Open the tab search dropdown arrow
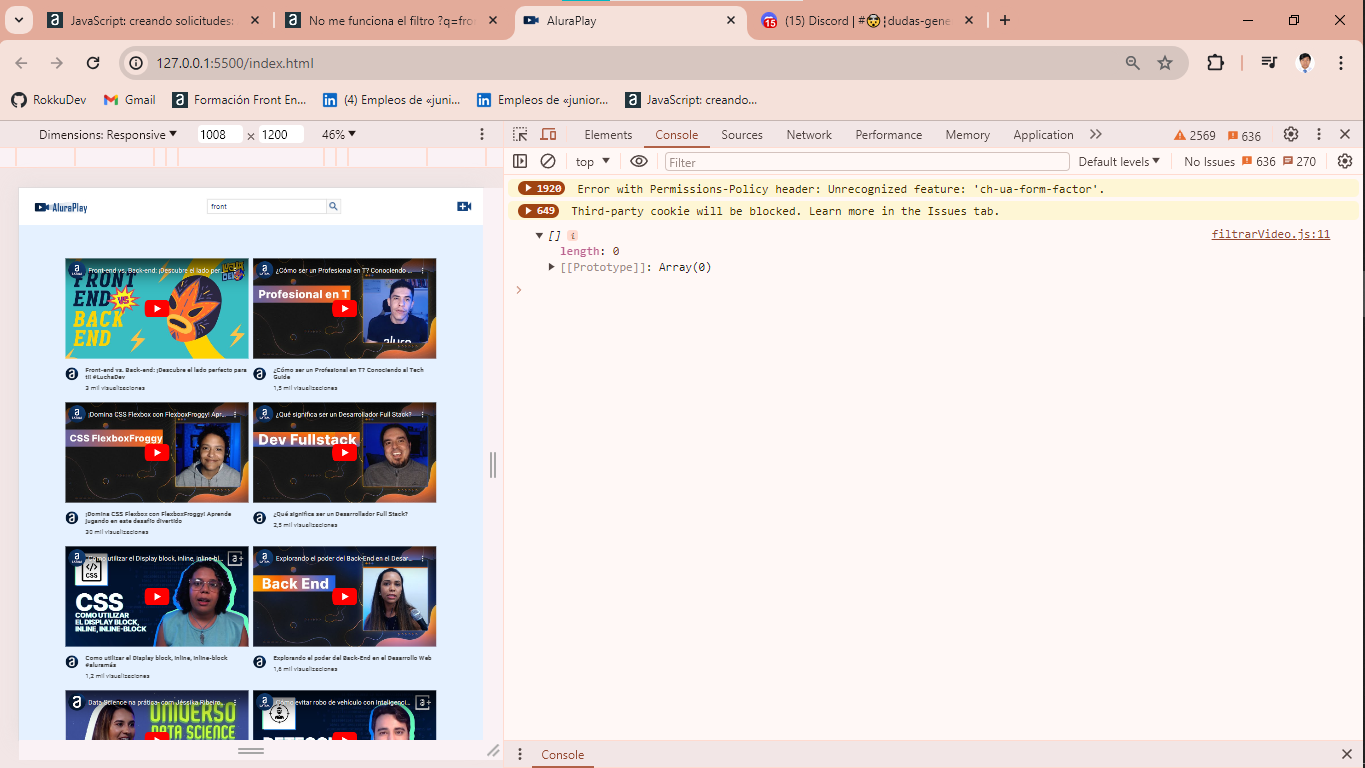 coord(18,20)
